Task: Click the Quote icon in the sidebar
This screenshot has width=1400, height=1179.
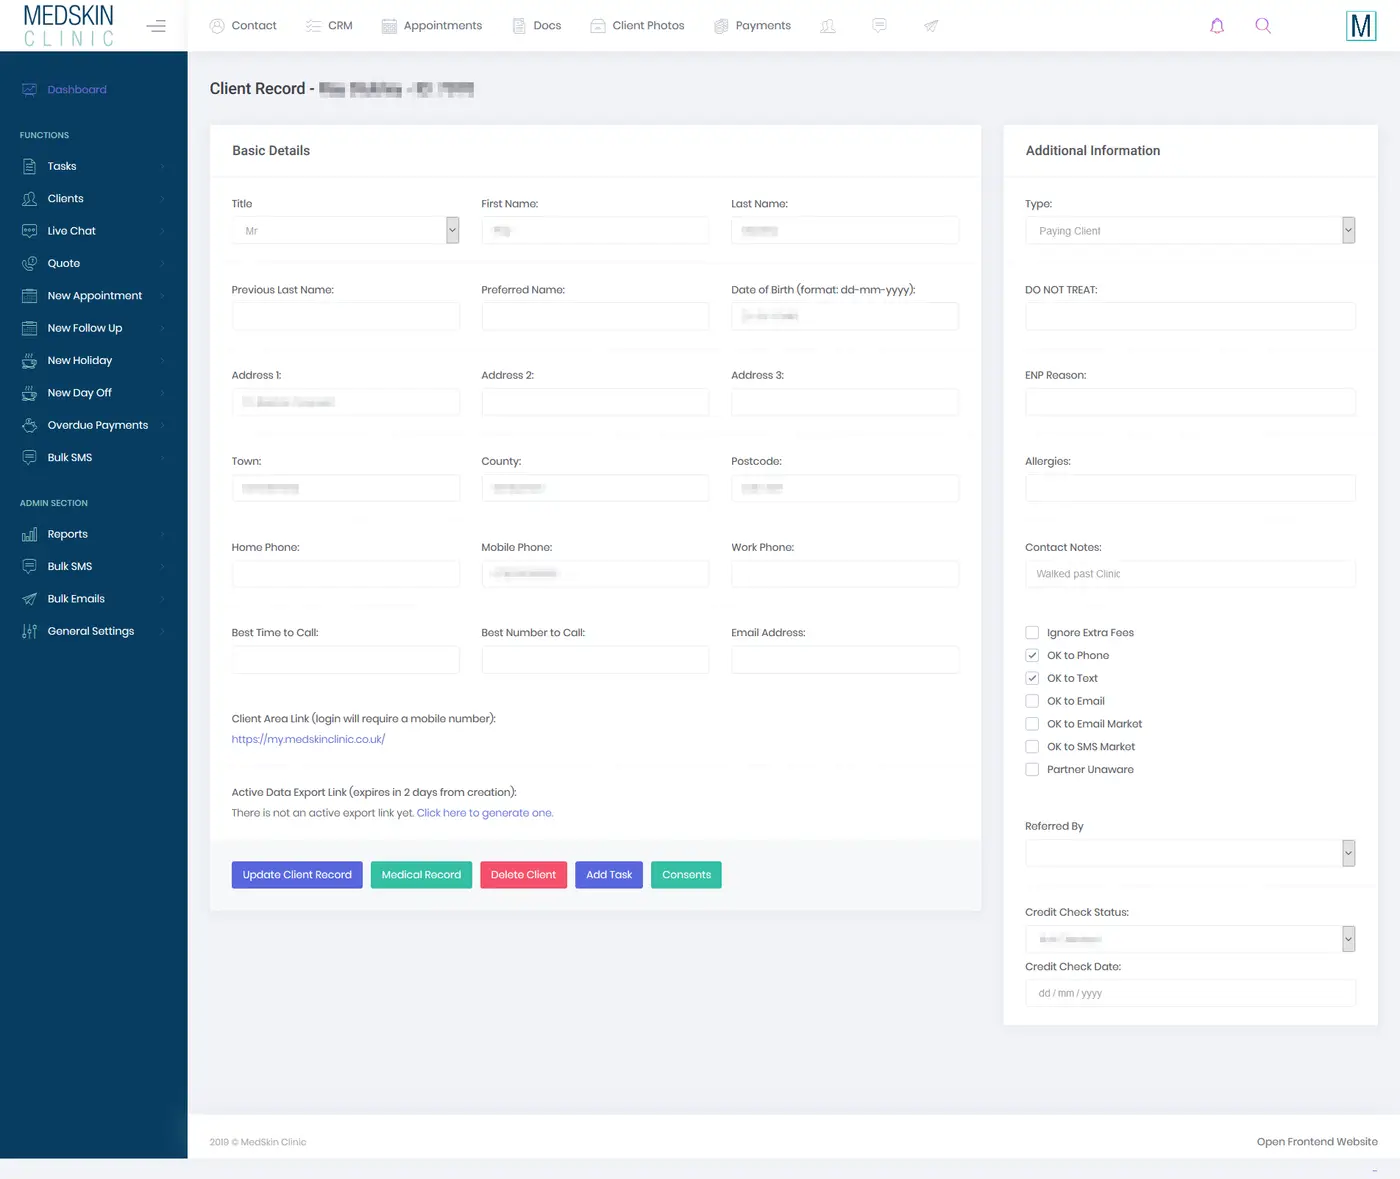Action: pyautogui.click(x=29, y=264)
